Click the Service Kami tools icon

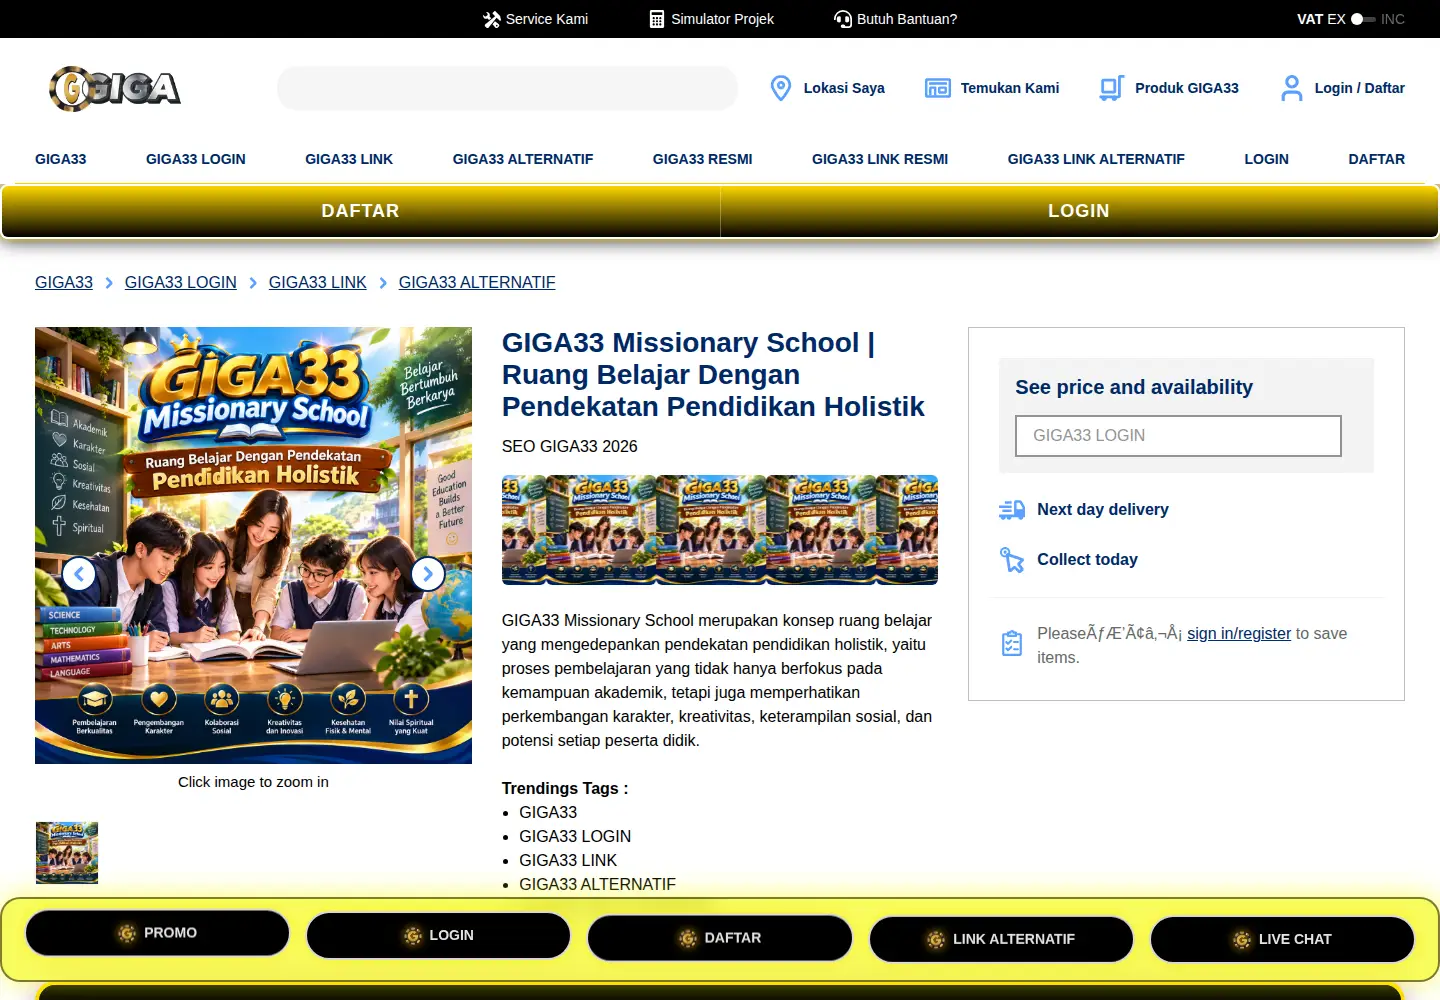point(491,19)
